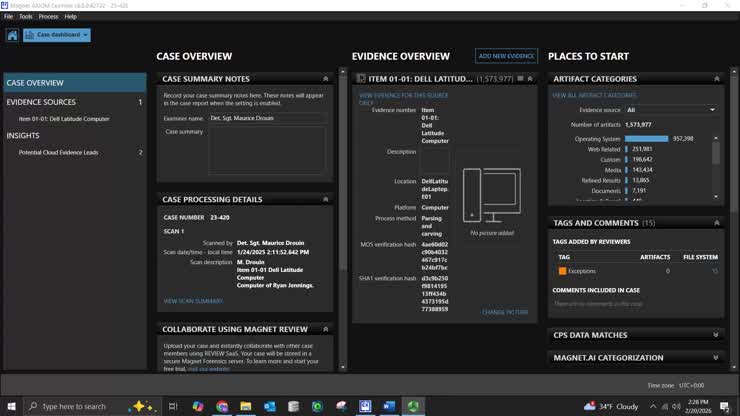
Task: Click the Add New Evidence button
Action: pos(506,56)
